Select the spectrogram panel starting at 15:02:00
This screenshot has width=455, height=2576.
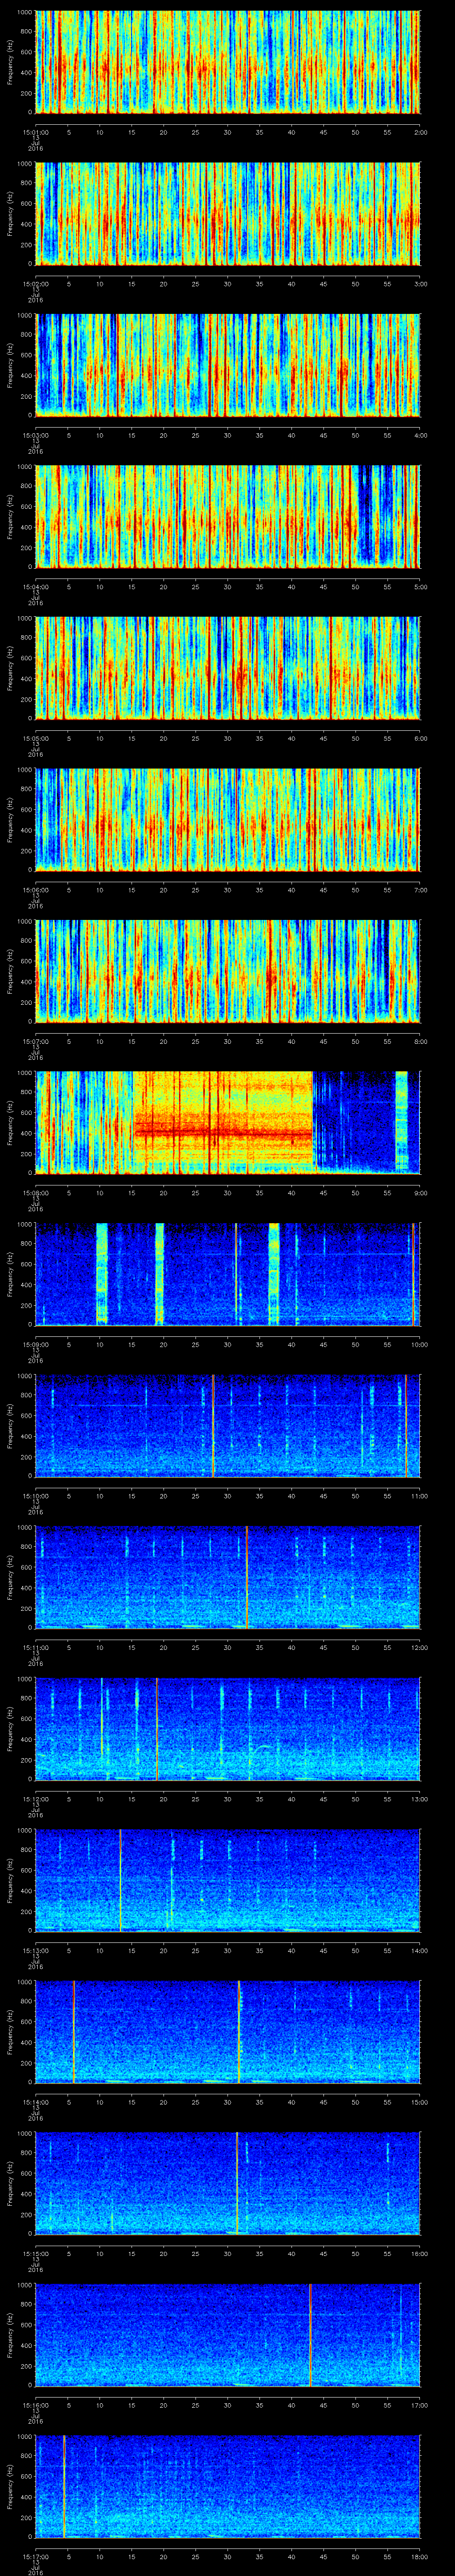[227, 213]
